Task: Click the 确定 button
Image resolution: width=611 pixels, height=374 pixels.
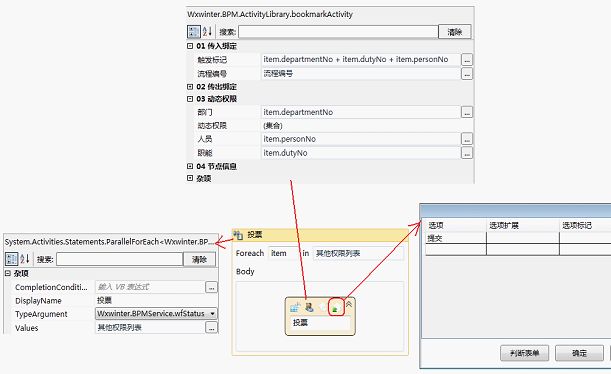Action: (579, 353)
